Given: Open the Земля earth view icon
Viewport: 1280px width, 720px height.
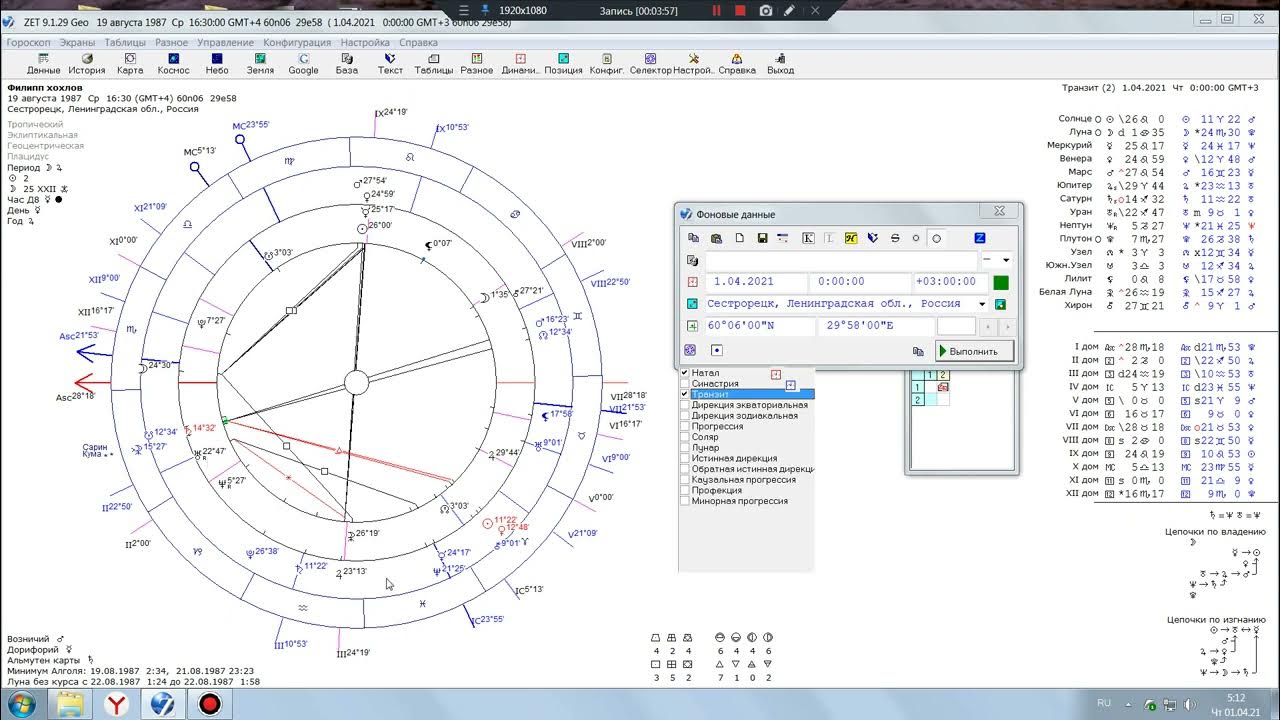Looking at the screenshot, I should 260,64.
